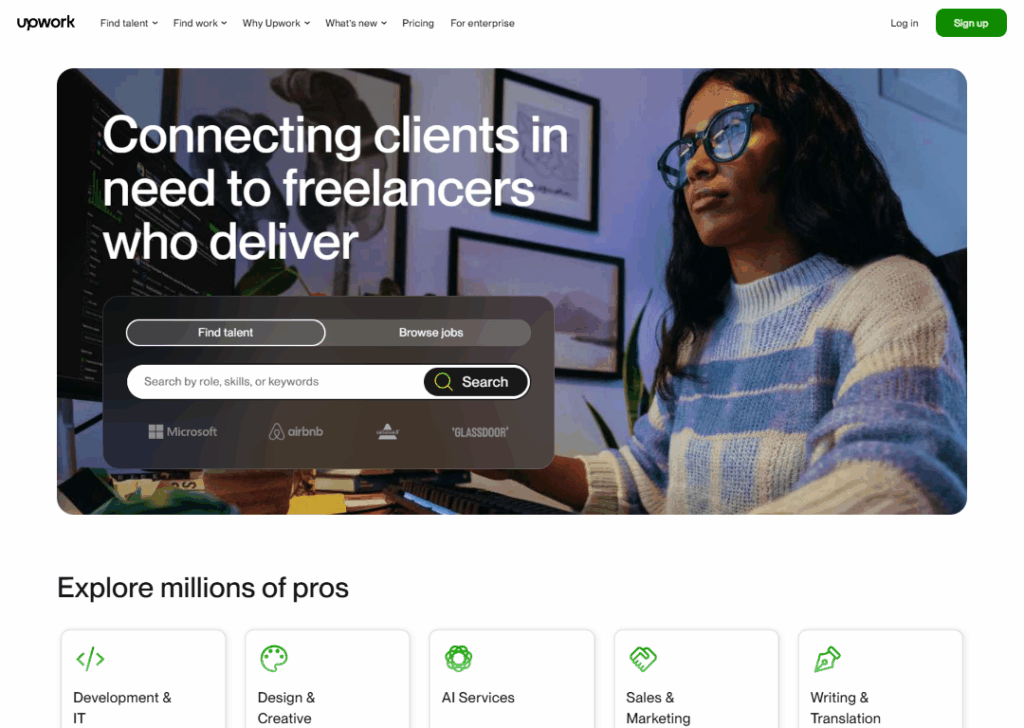Click the Log in link
Viewport: 1024px width, 728px height.
(904, 23)
